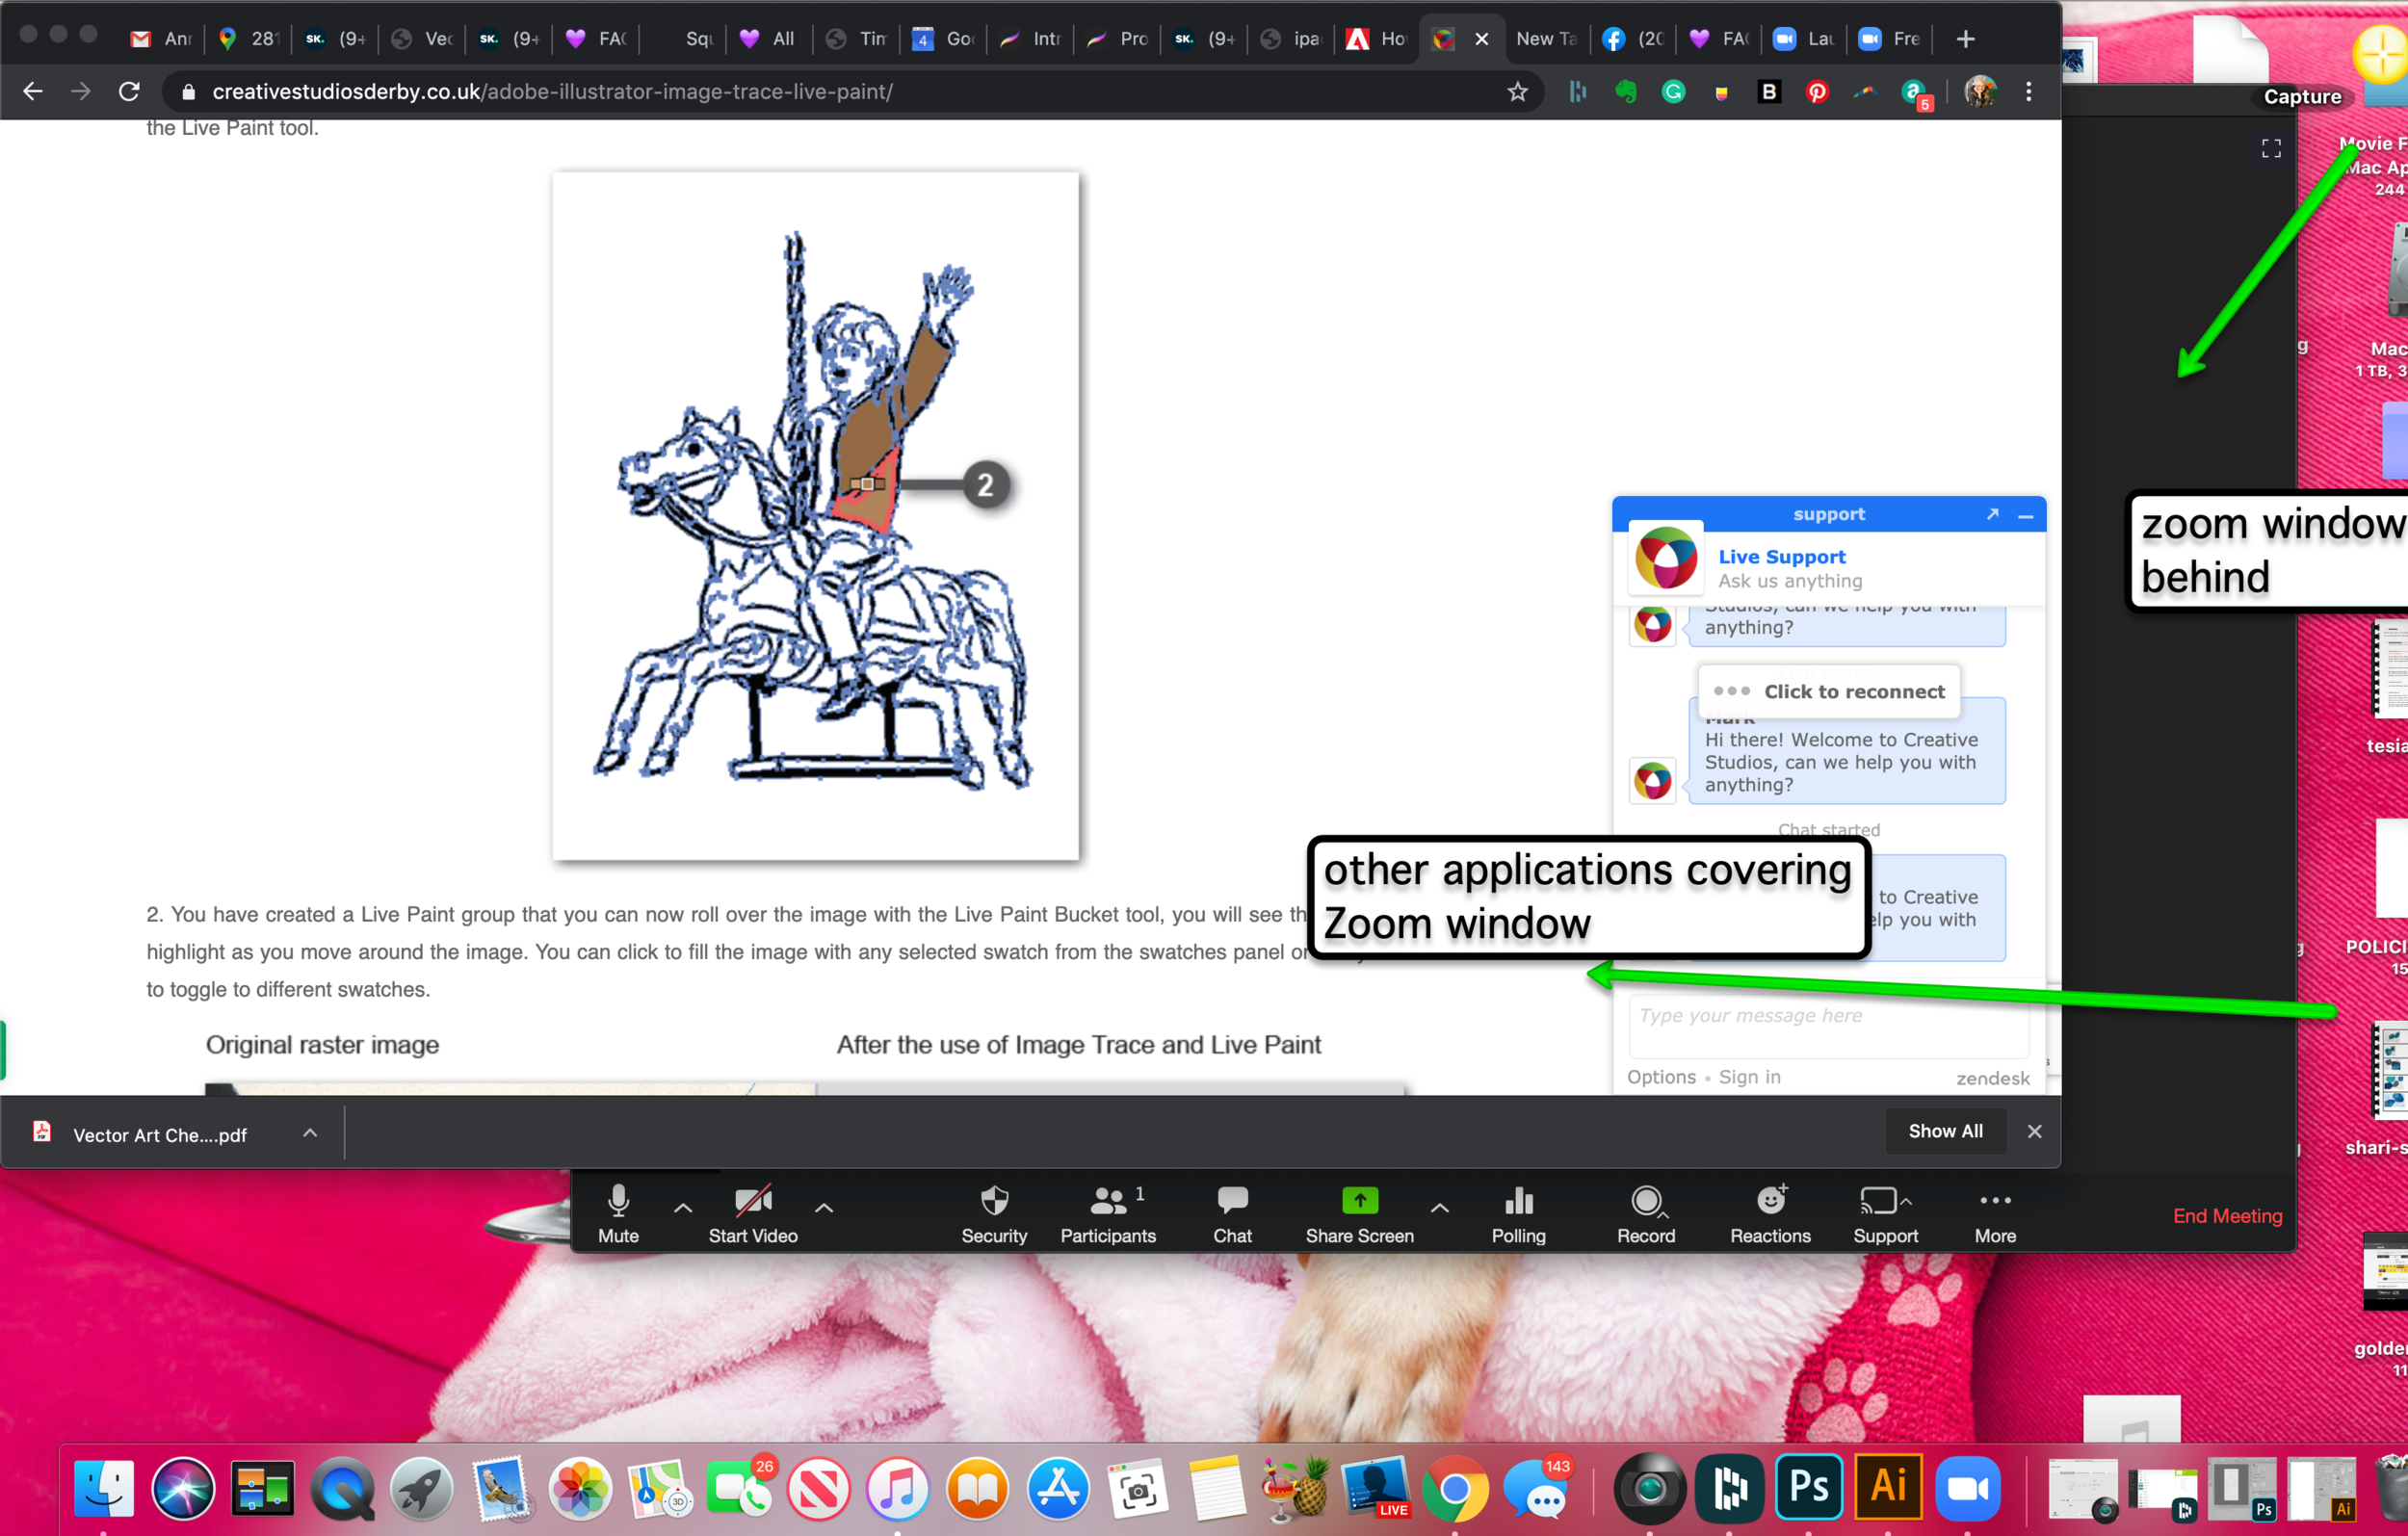Open Photoshop from the dock
This screenshot has height=1536, width=2408.
tap(1808, 1488)
